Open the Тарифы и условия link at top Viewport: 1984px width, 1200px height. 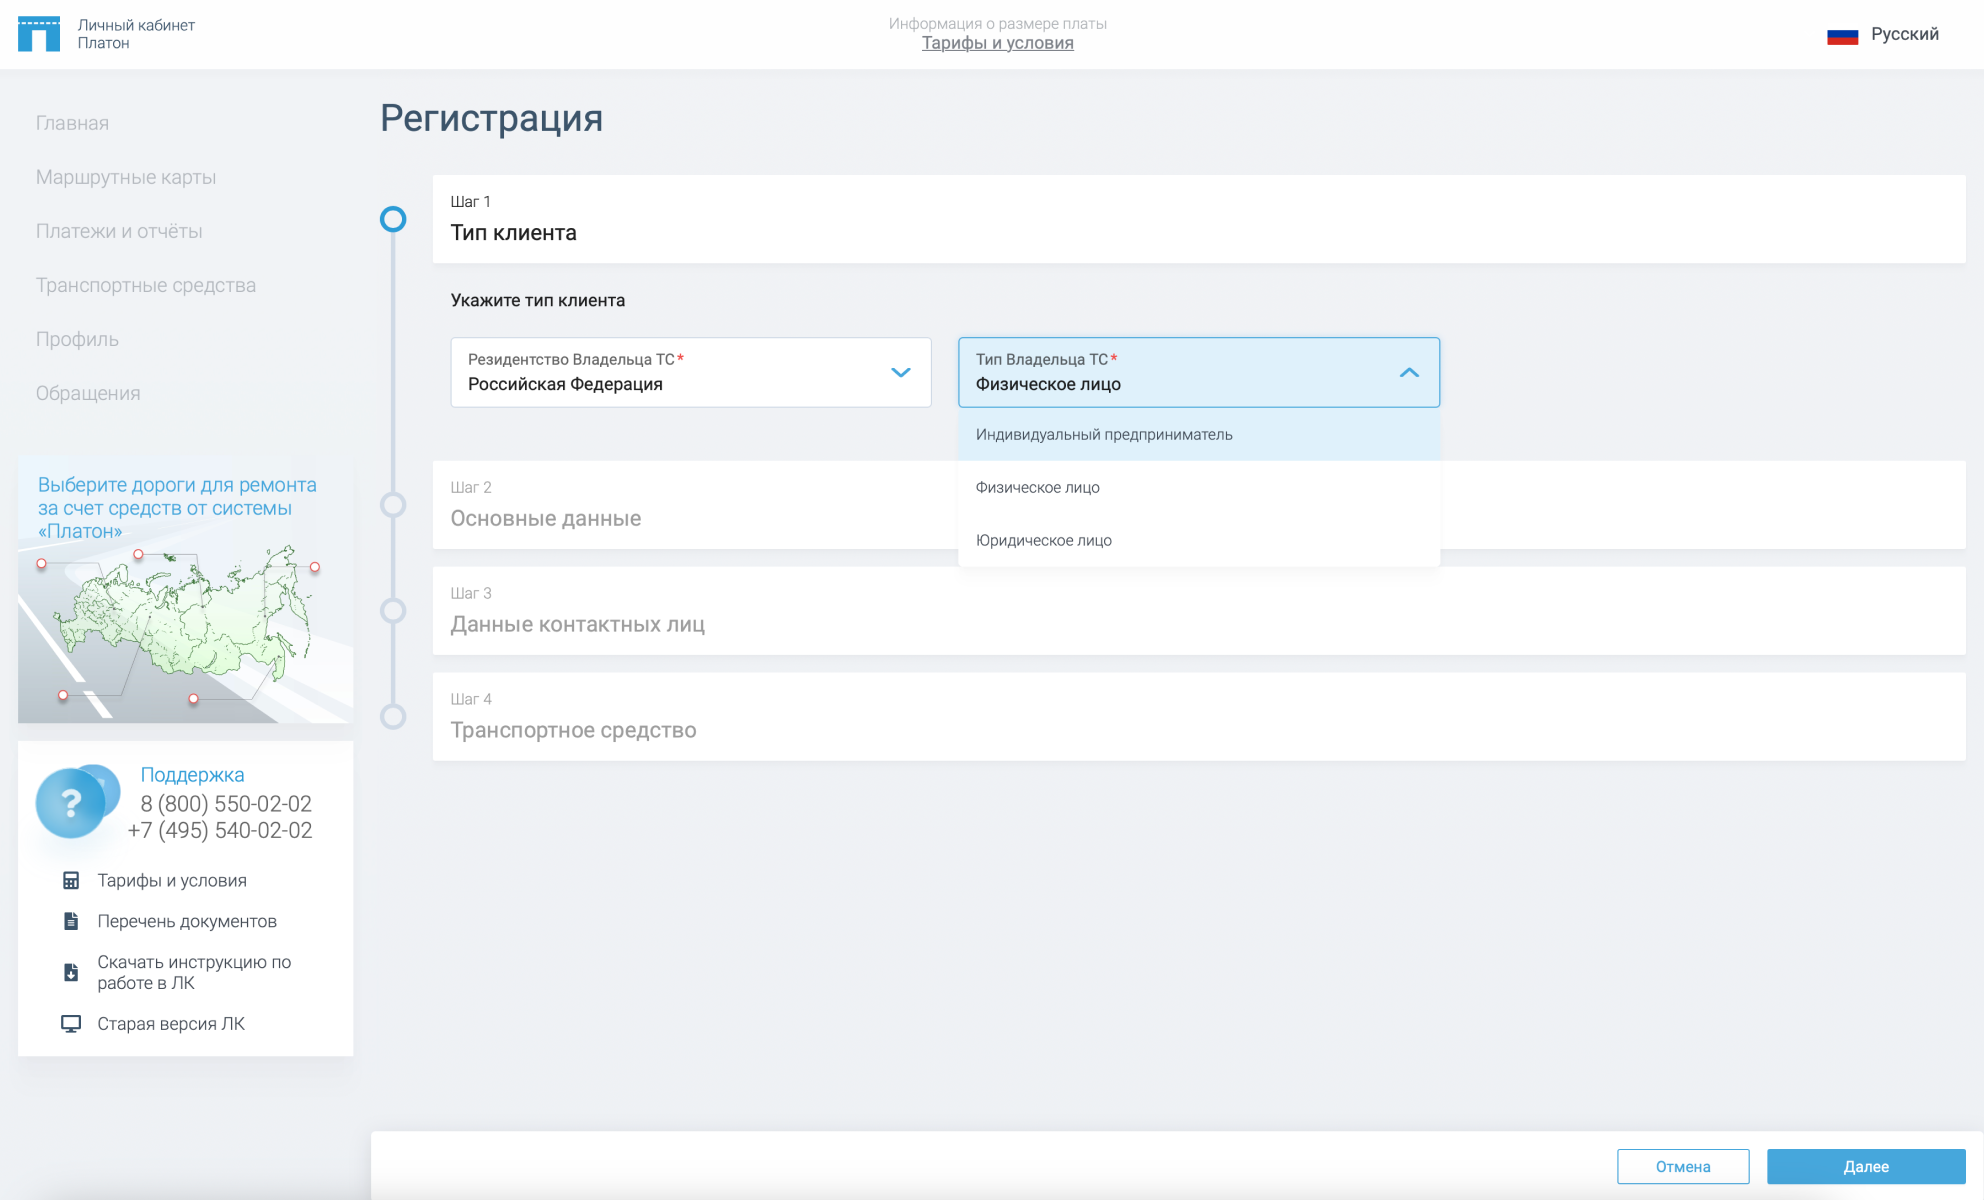(997, 43)
